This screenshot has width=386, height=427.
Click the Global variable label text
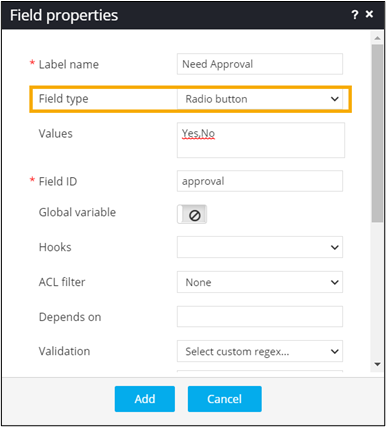77,212
